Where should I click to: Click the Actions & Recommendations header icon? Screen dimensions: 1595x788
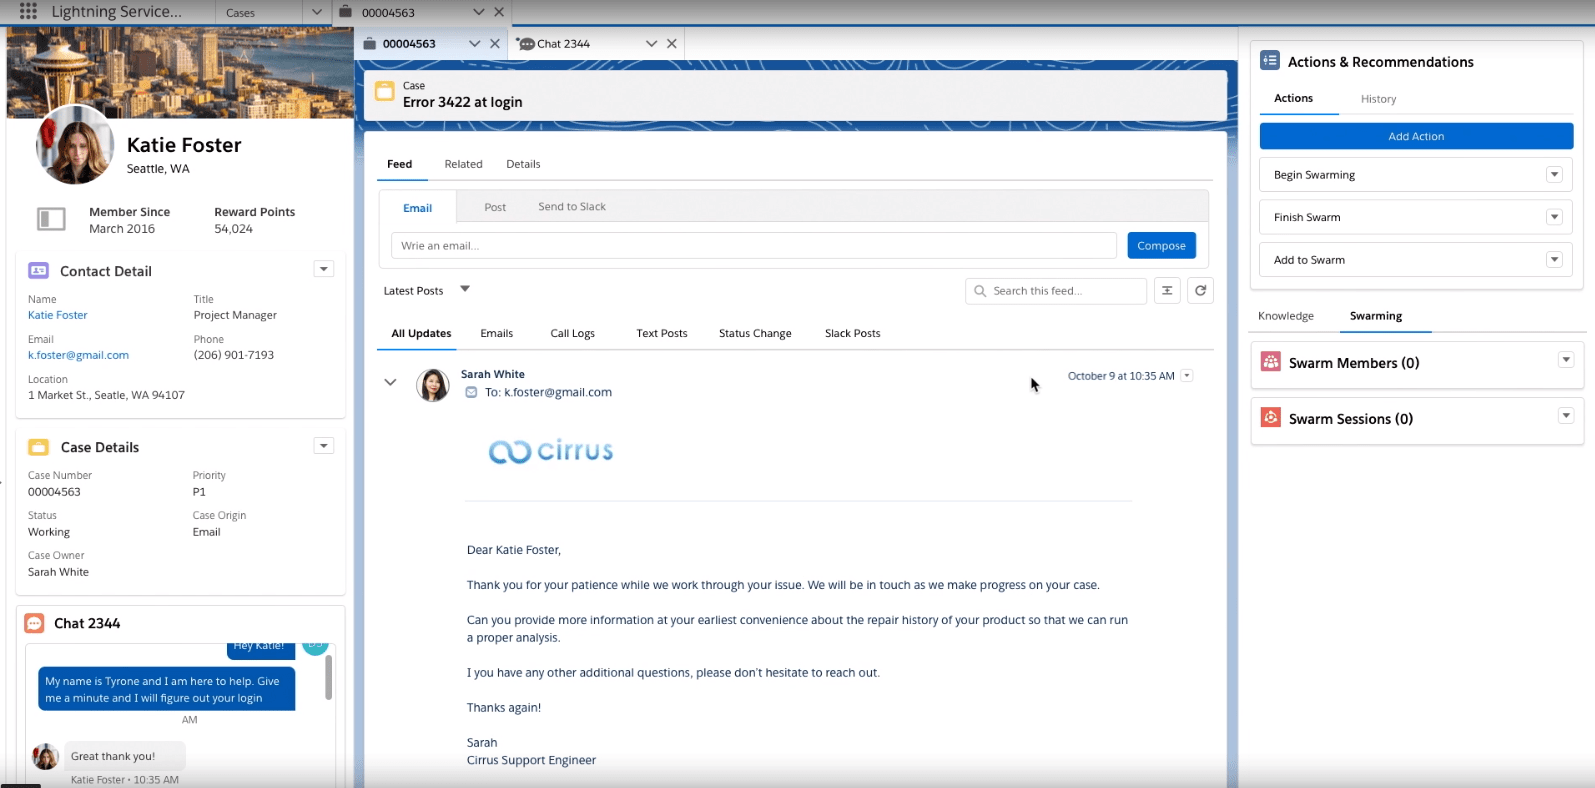point(1270,60)
